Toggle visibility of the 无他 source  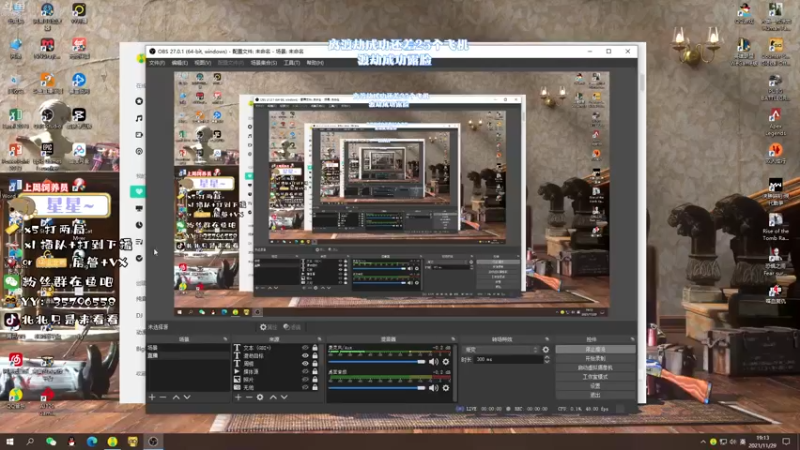tap(305, 387)
